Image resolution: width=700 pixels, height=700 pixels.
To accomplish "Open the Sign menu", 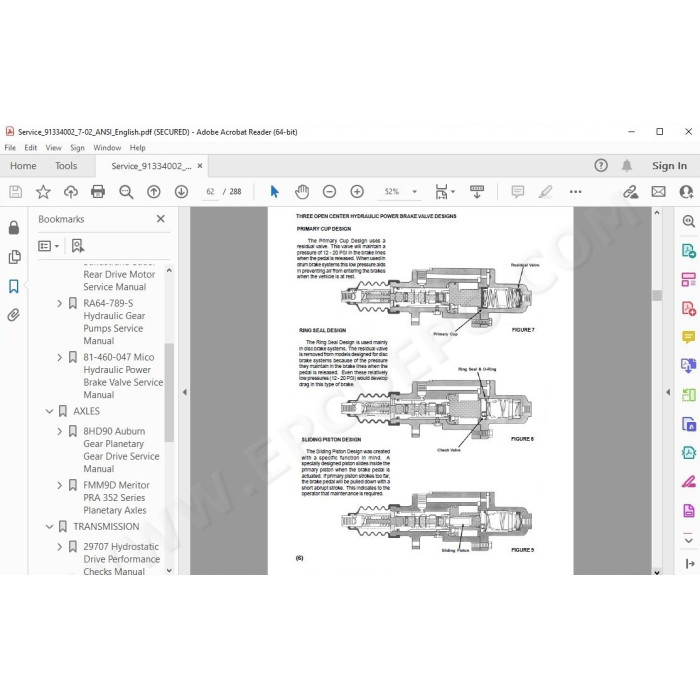I will [77, 148].
